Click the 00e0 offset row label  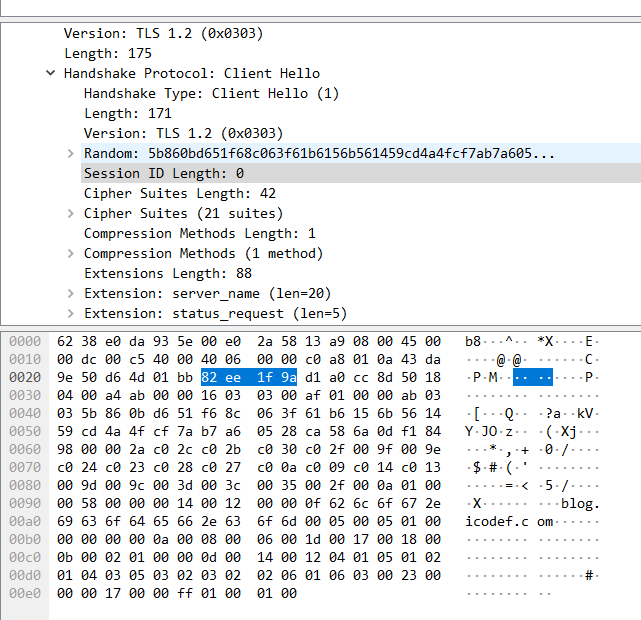25,593
